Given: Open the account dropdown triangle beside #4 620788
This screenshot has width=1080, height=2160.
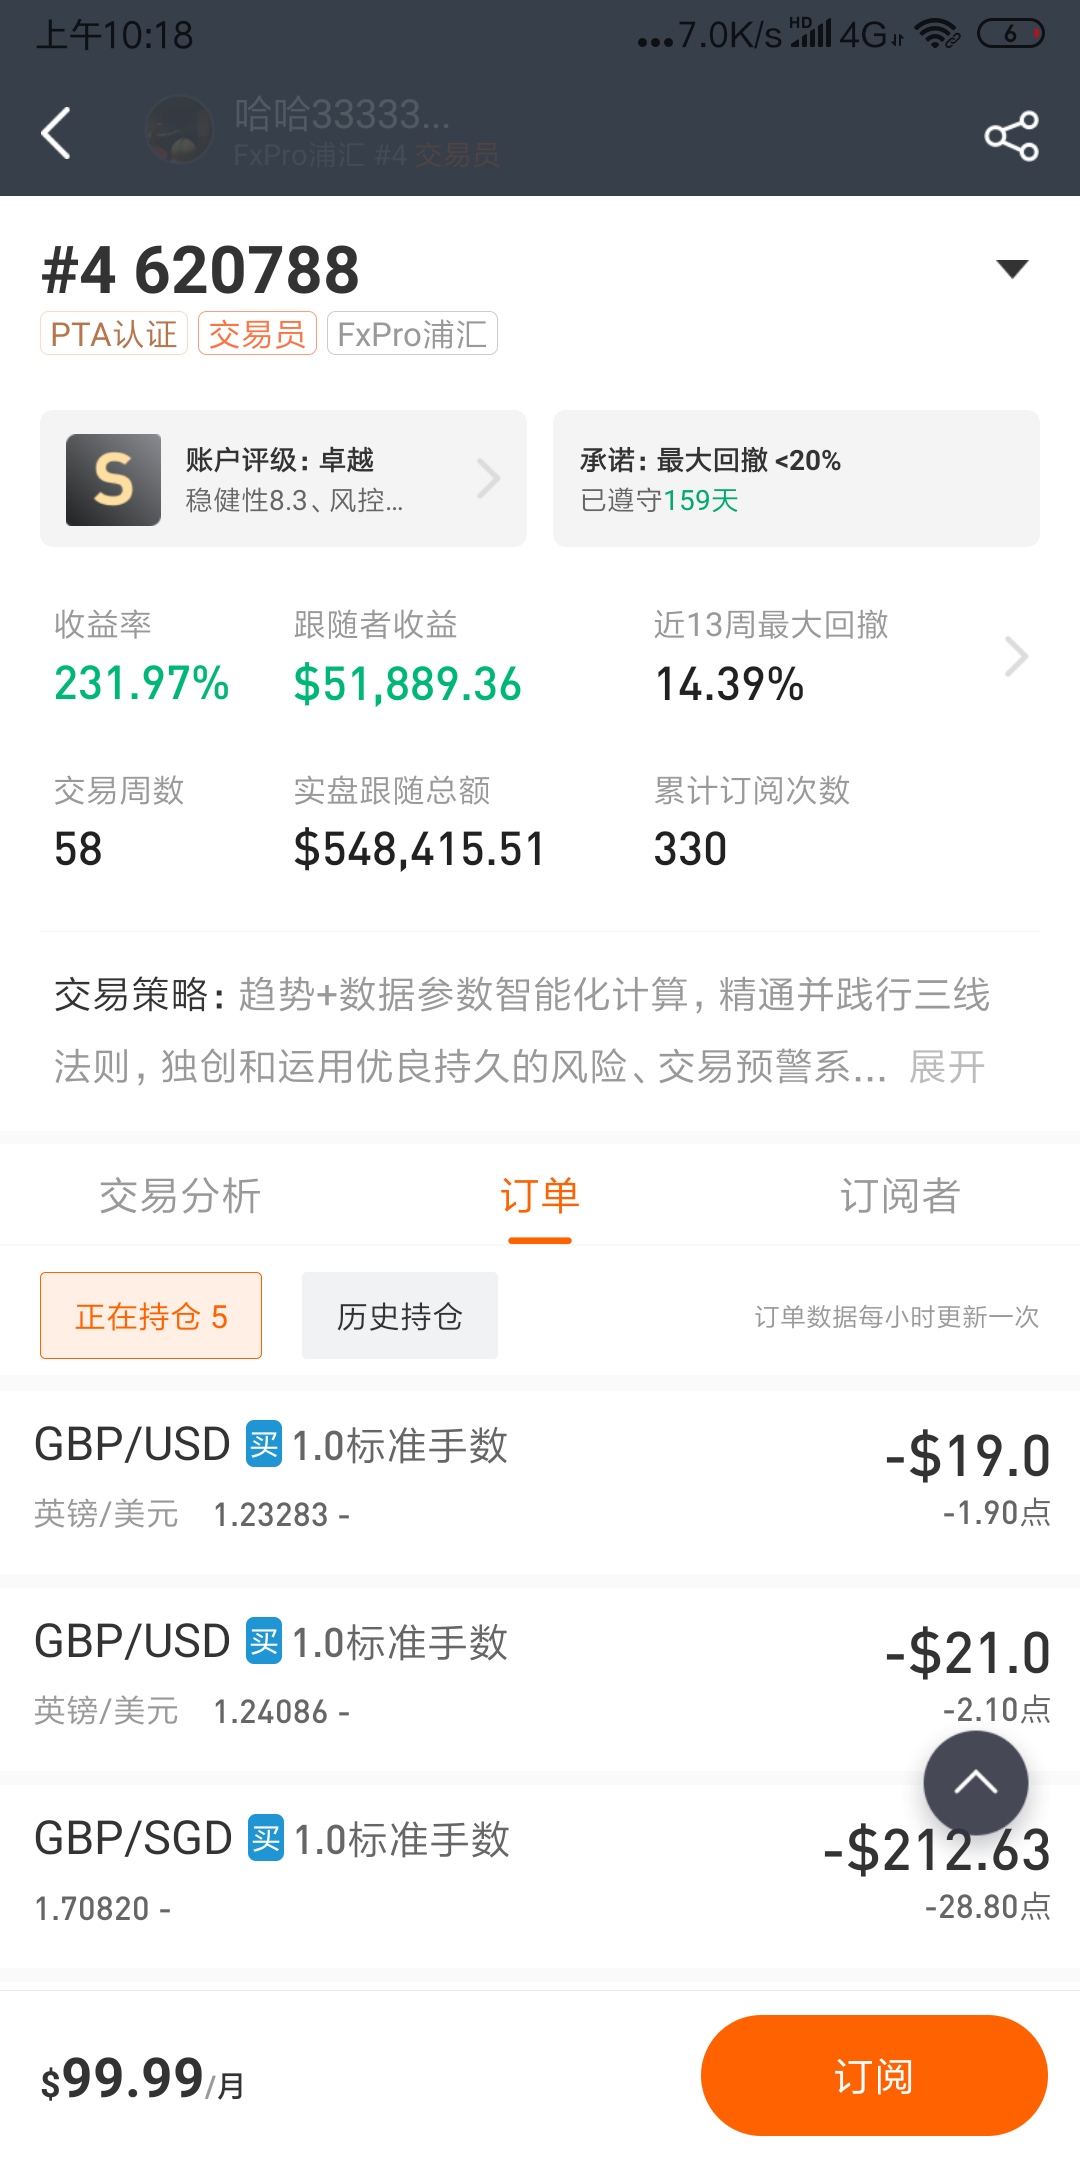Looking at the screenshot, I should click(x=1012, y=268).
